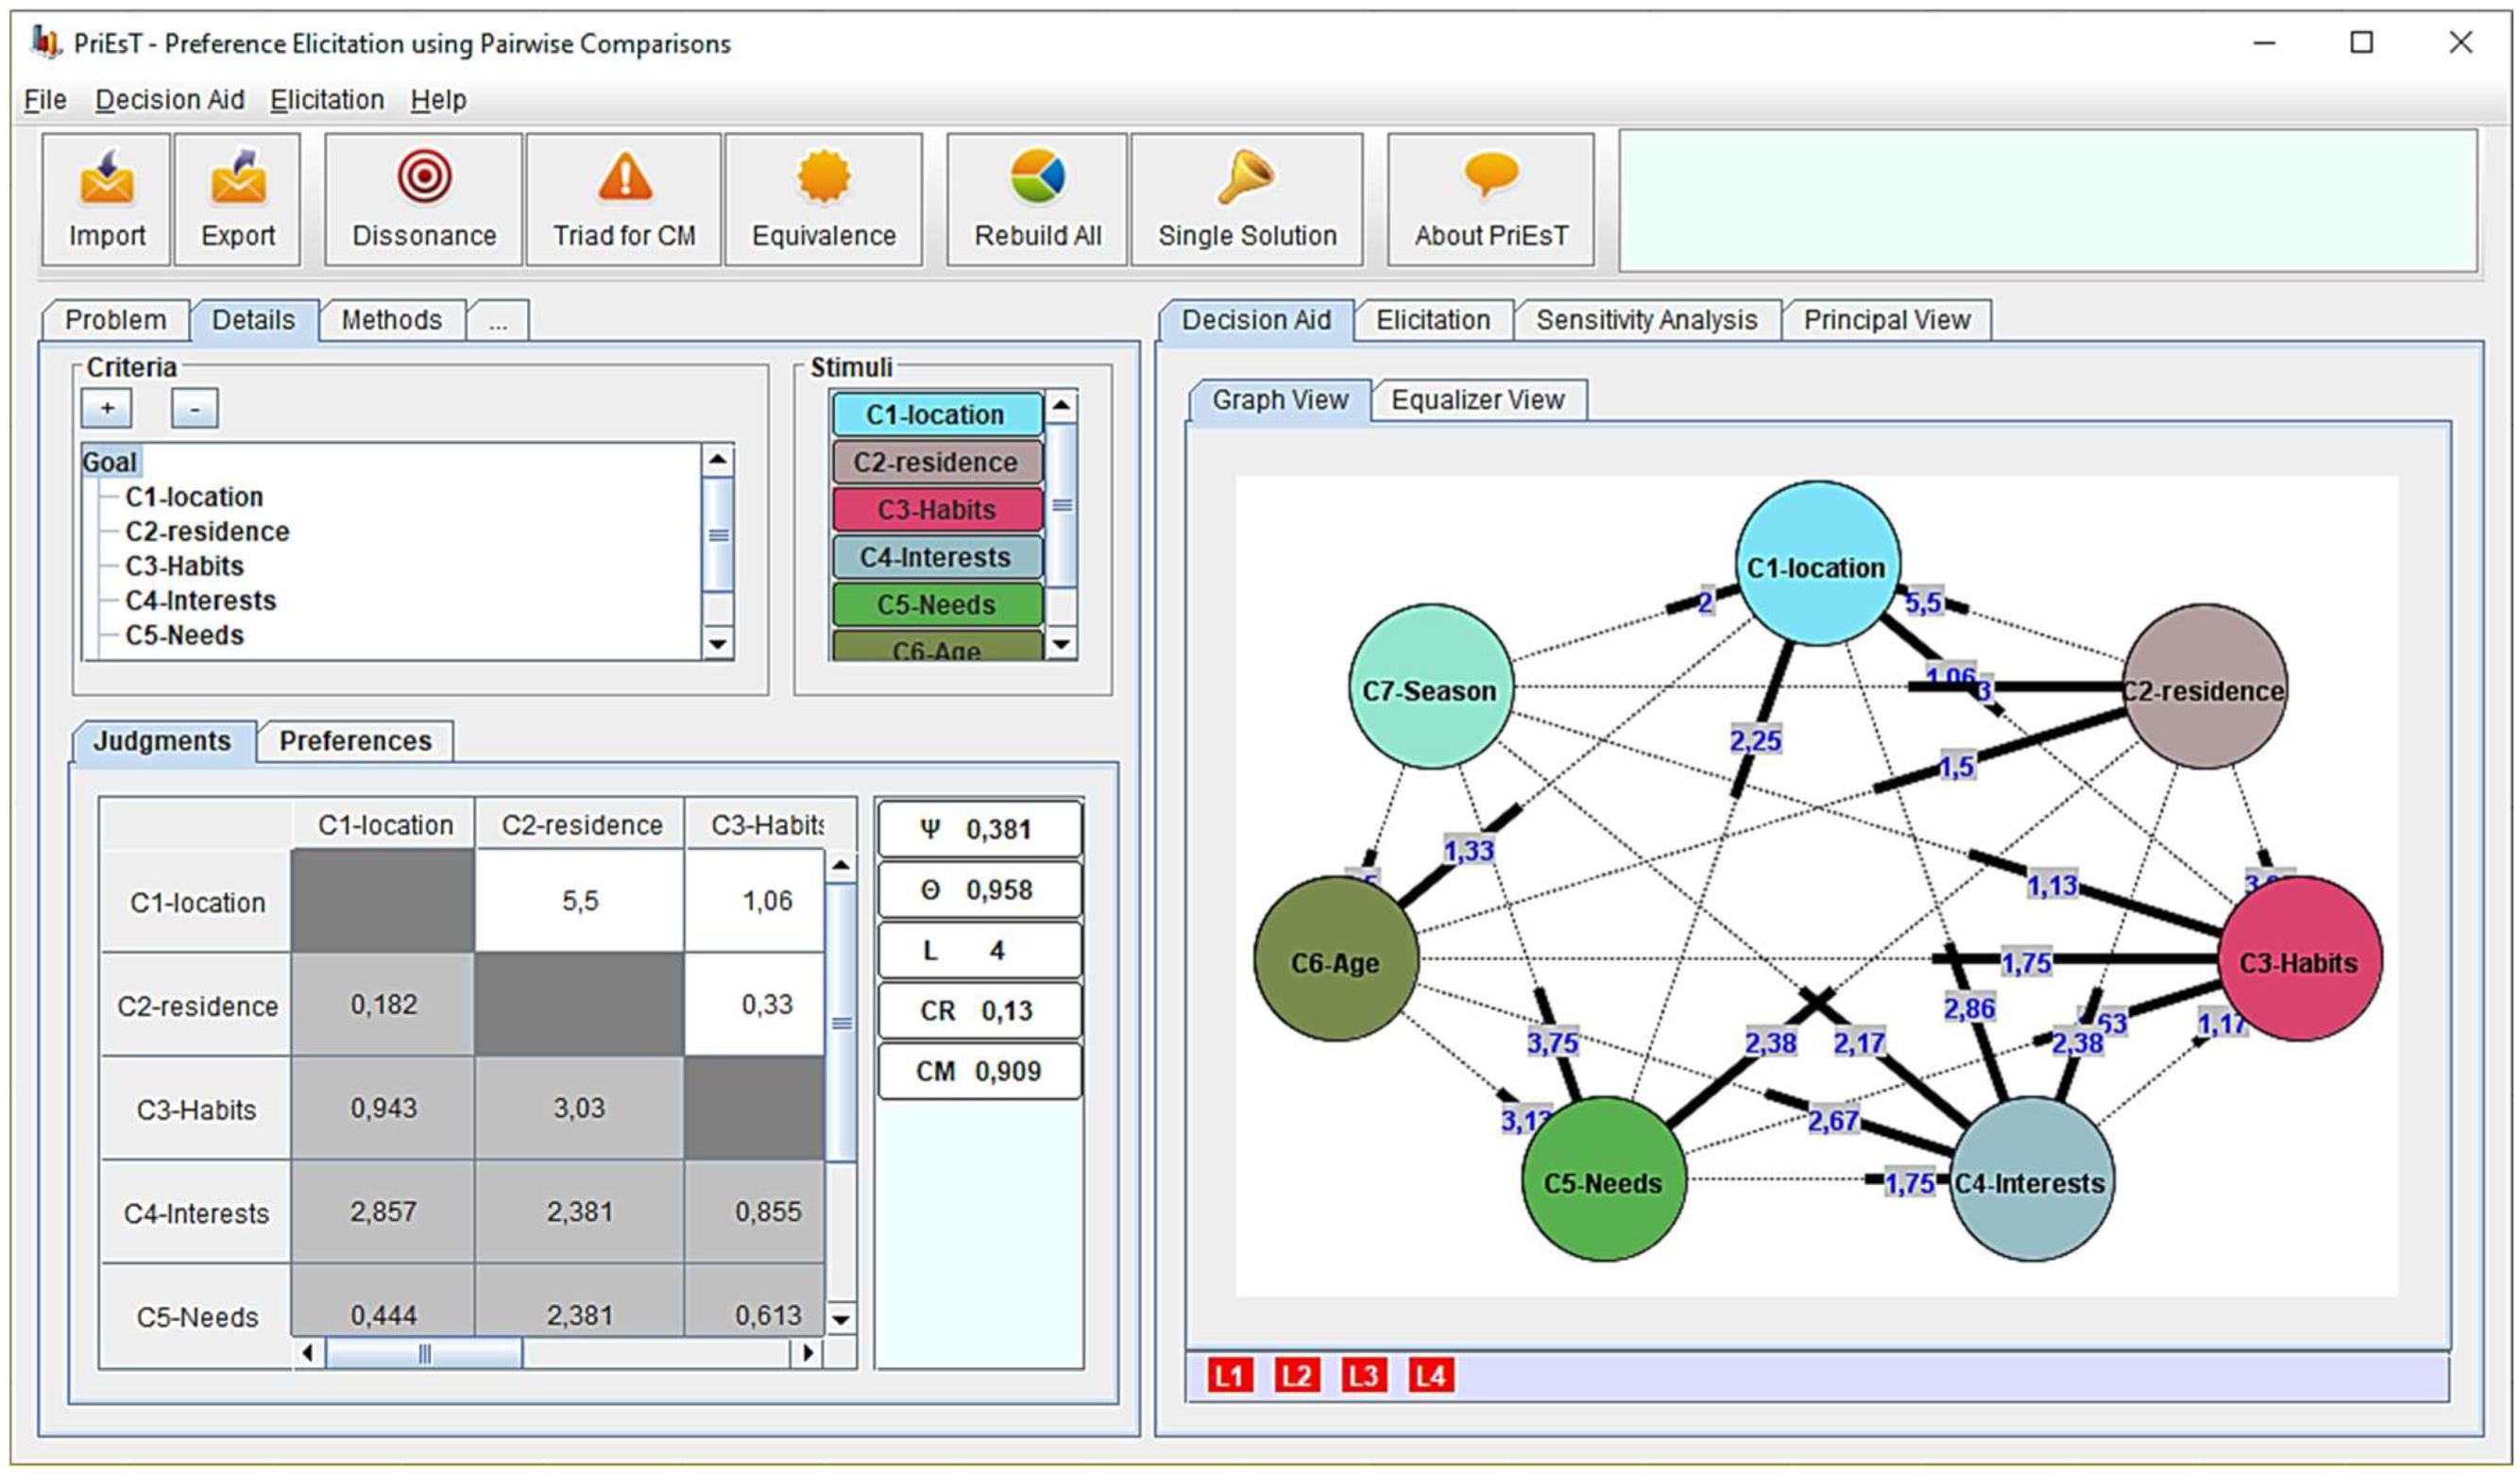Open the Elicitation menu
Viewport: 2520px width, 1473px height.
point(327,100)
